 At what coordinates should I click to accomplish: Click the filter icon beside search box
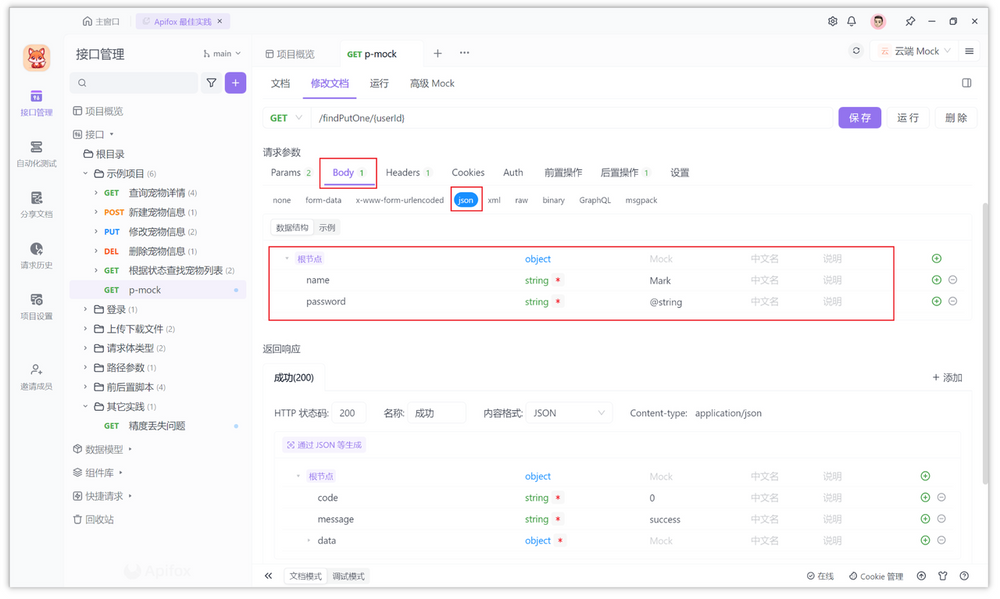click(x=211, y=83)
